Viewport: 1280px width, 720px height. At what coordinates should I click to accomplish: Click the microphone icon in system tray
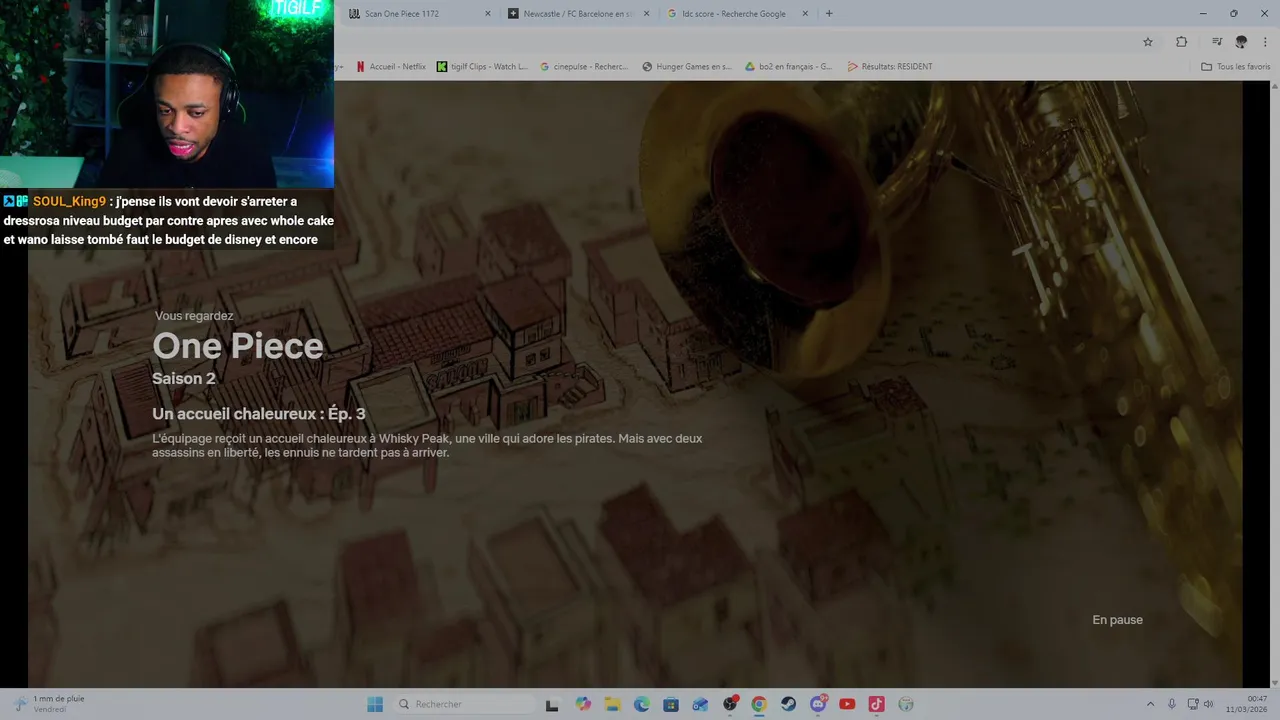pyautogui.click(x=1172, y=704)
